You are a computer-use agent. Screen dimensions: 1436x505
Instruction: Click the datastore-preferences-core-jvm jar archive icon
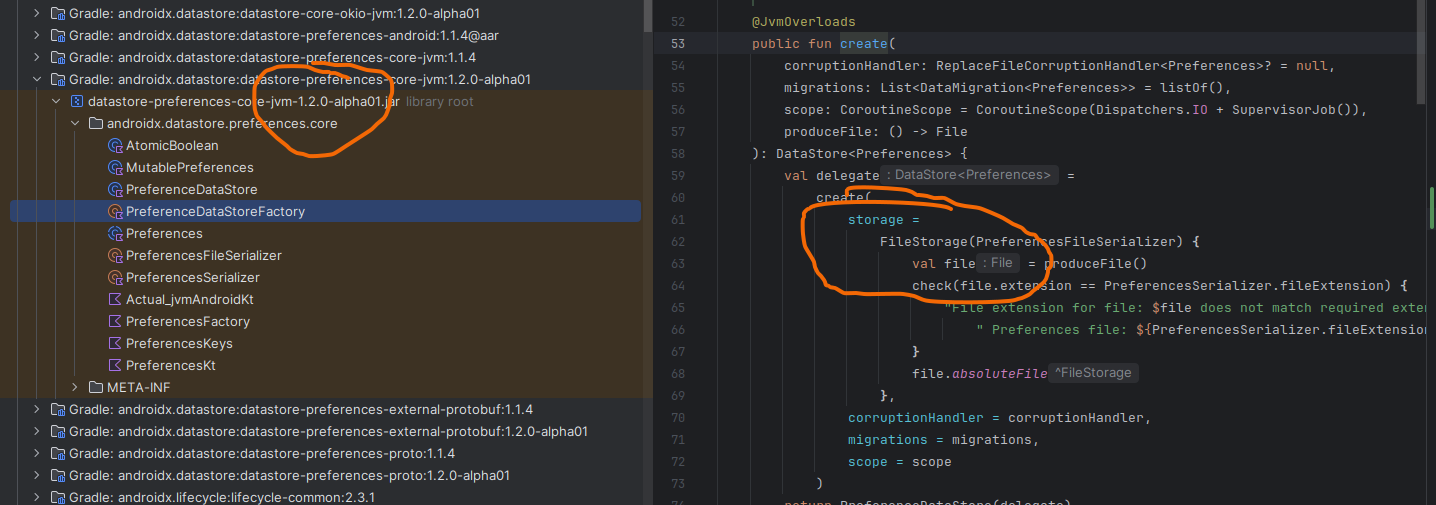point(77,102)
